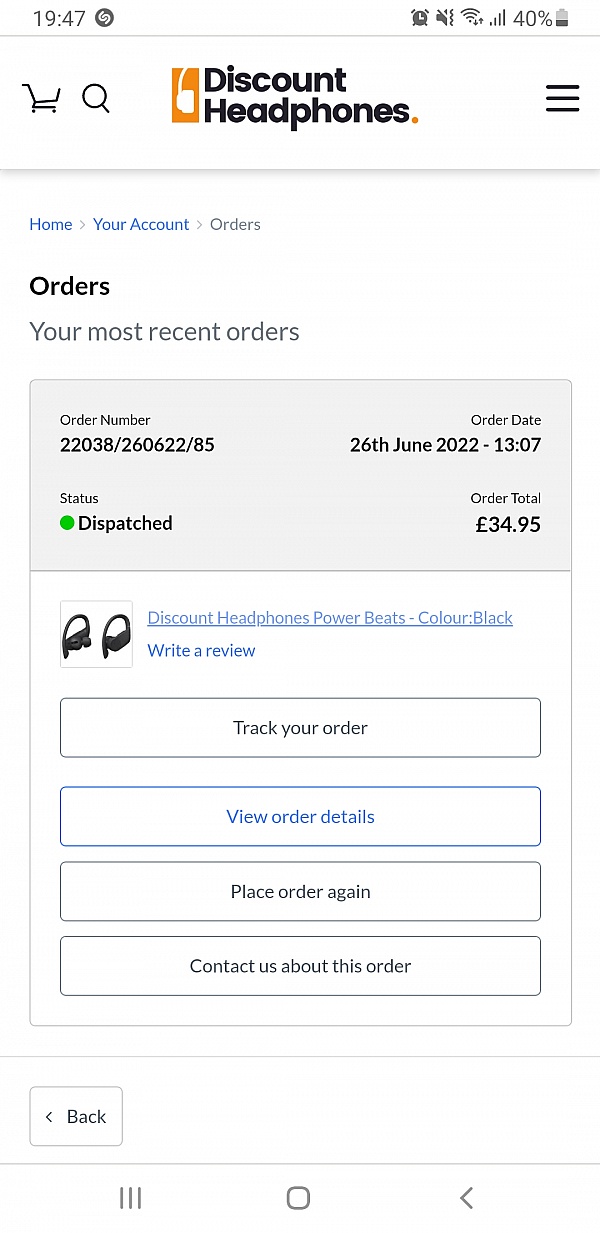Tap the Power Beats earphones thumbnail

[96, 634]
